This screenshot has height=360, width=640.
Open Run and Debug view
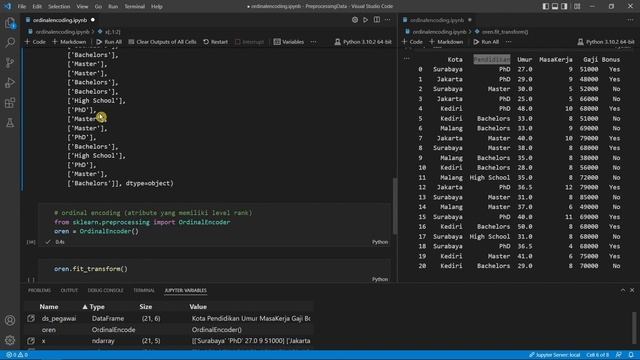(10, 83)
